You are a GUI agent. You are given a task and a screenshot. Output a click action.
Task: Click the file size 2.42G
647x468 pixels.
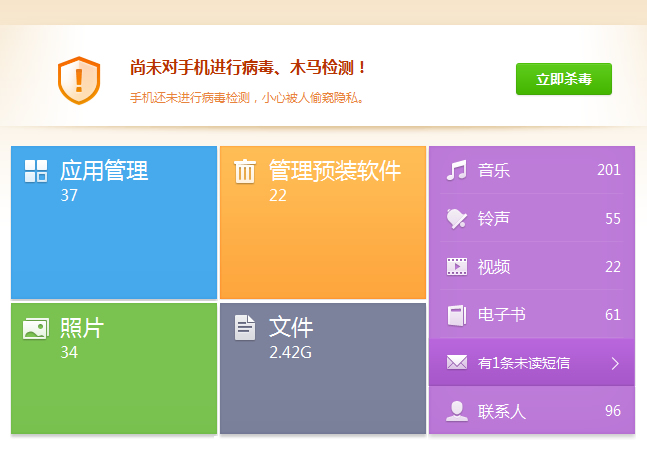[x=290, y=352]
